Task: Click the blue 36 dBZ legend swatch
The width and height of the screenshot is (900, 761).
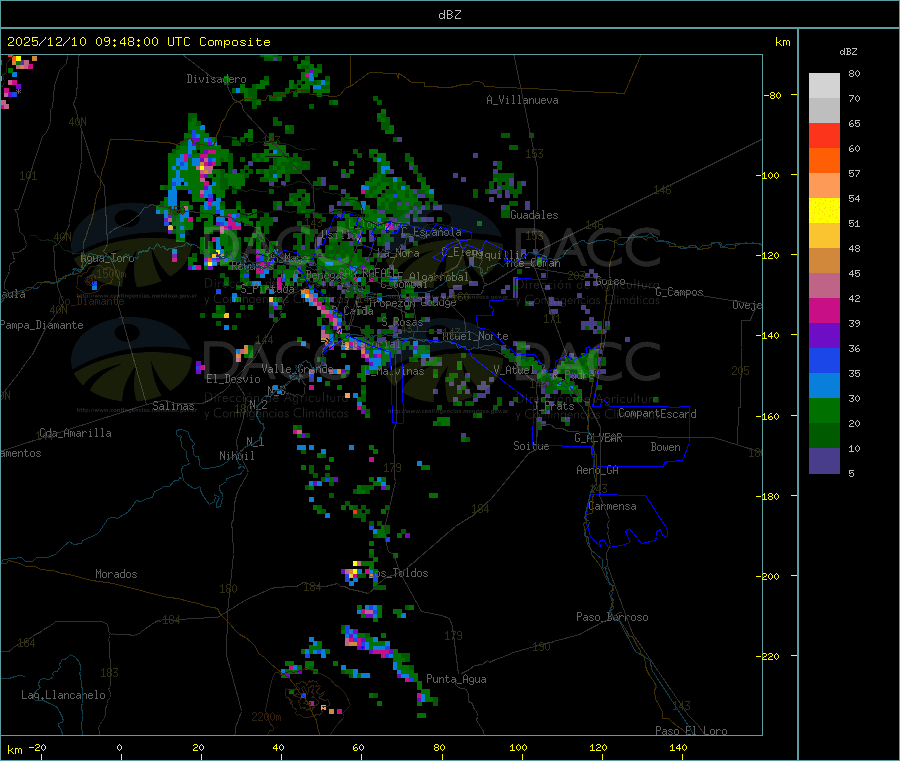Action: click(x=824, y=360)
